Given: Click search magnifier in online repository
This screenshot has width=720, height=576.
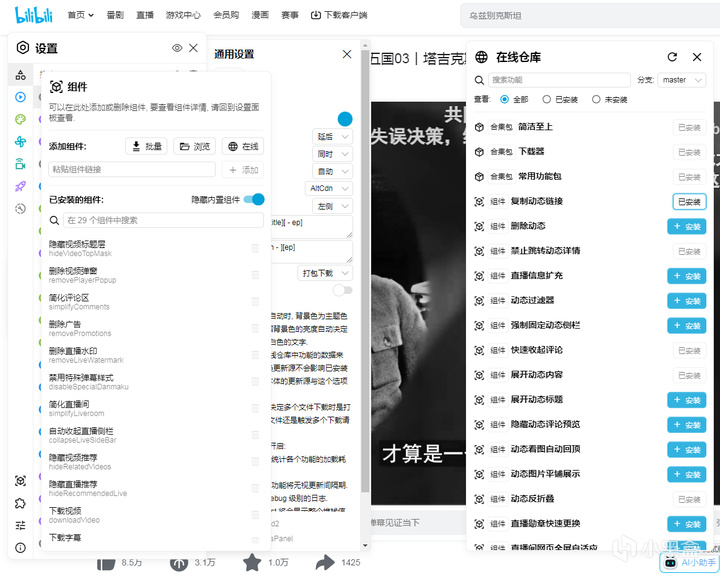Looking at the screenshot, I should (479, 80).
